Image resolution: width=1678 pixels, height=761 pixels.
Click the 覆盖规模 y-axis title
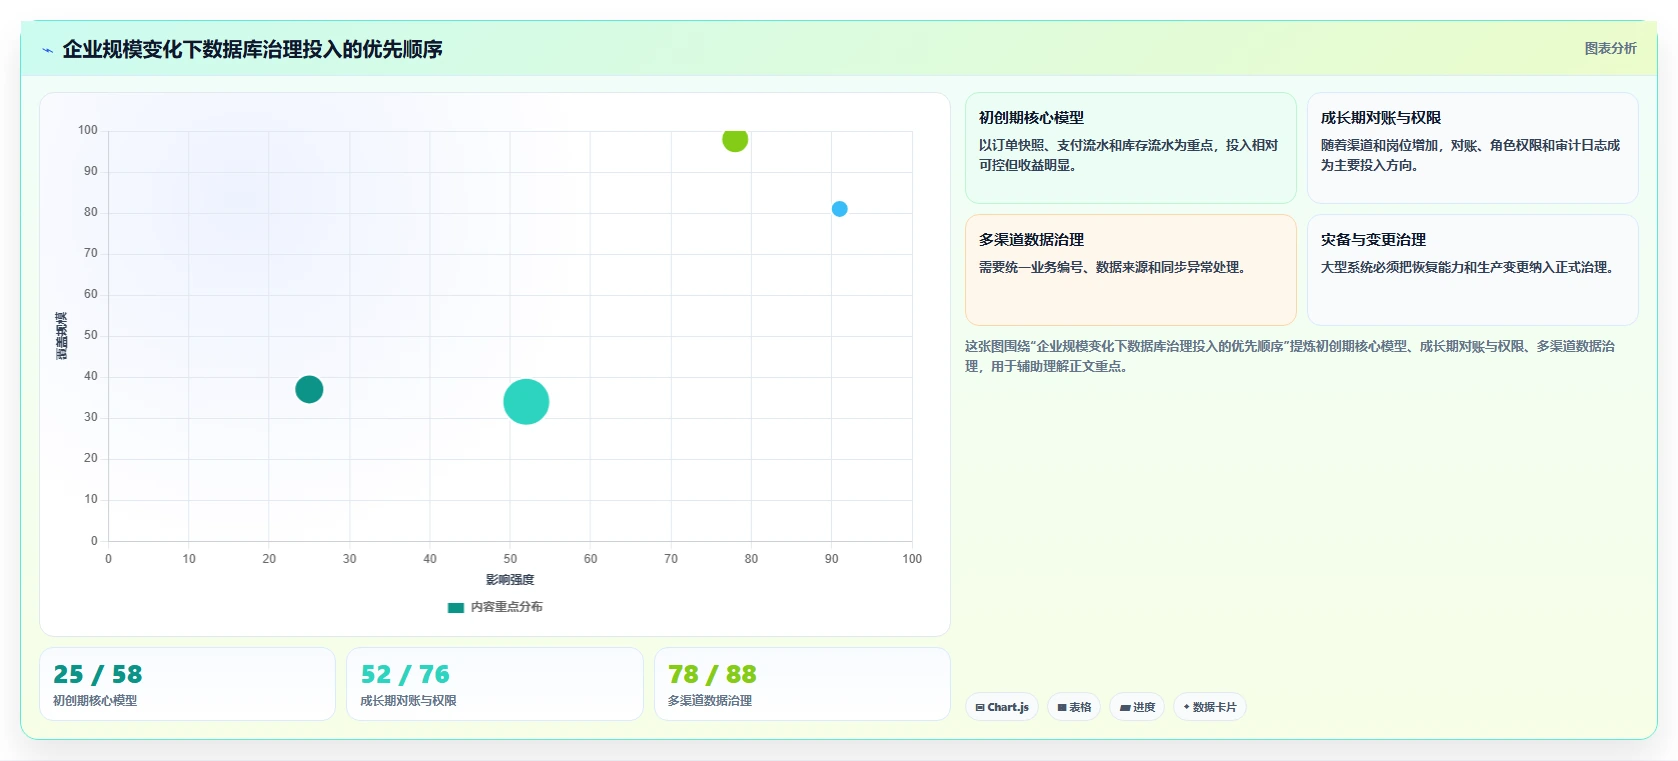click(x=62, y=336)
